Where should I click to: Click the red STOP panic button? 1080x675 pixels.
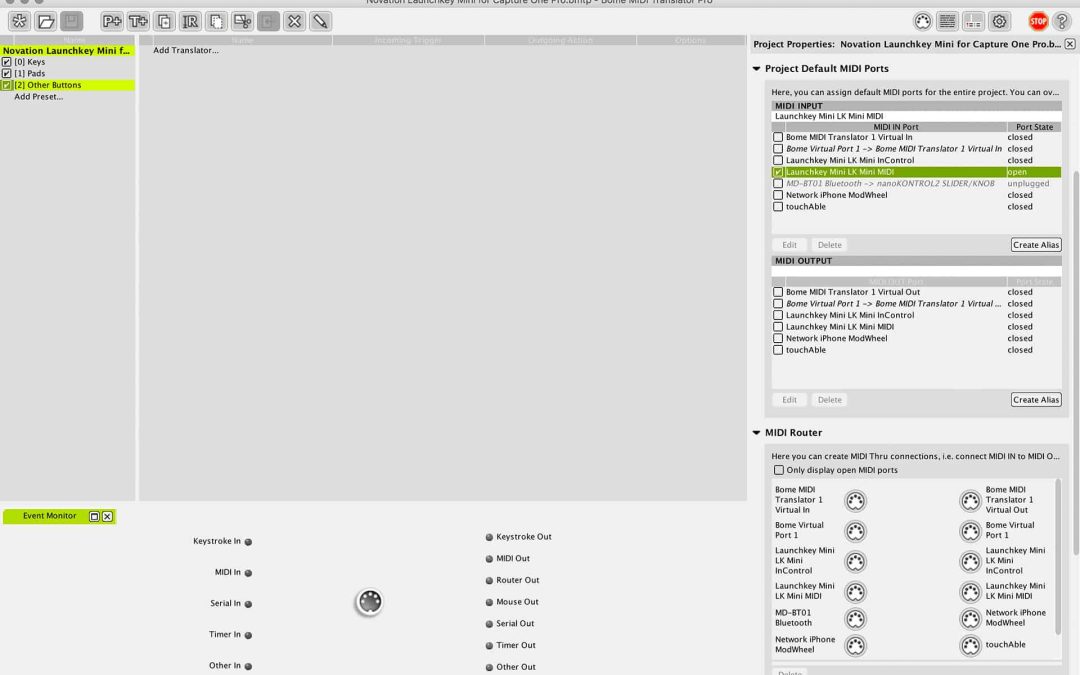coord(1038,21)
